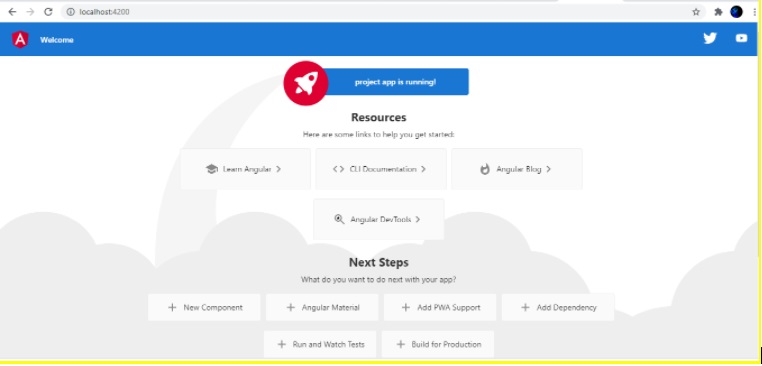
Task: Open the YouTube icon link
Action: tap(741, 38)
